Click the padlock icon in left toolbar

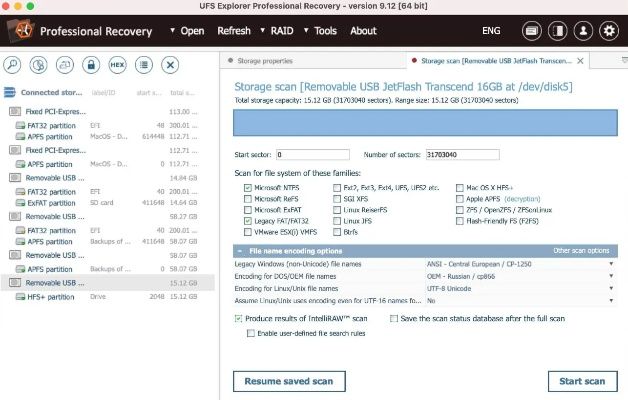(x=91, y=65)
